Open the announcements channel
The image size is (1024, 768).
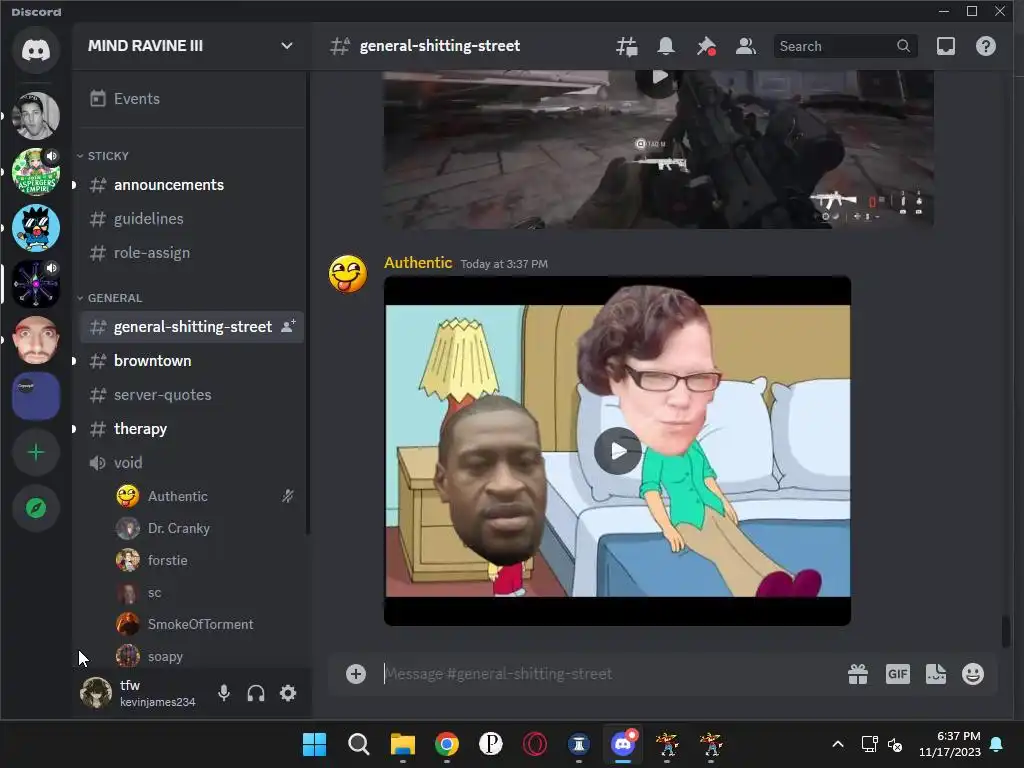pyautogui.click(x=191, y=185)
